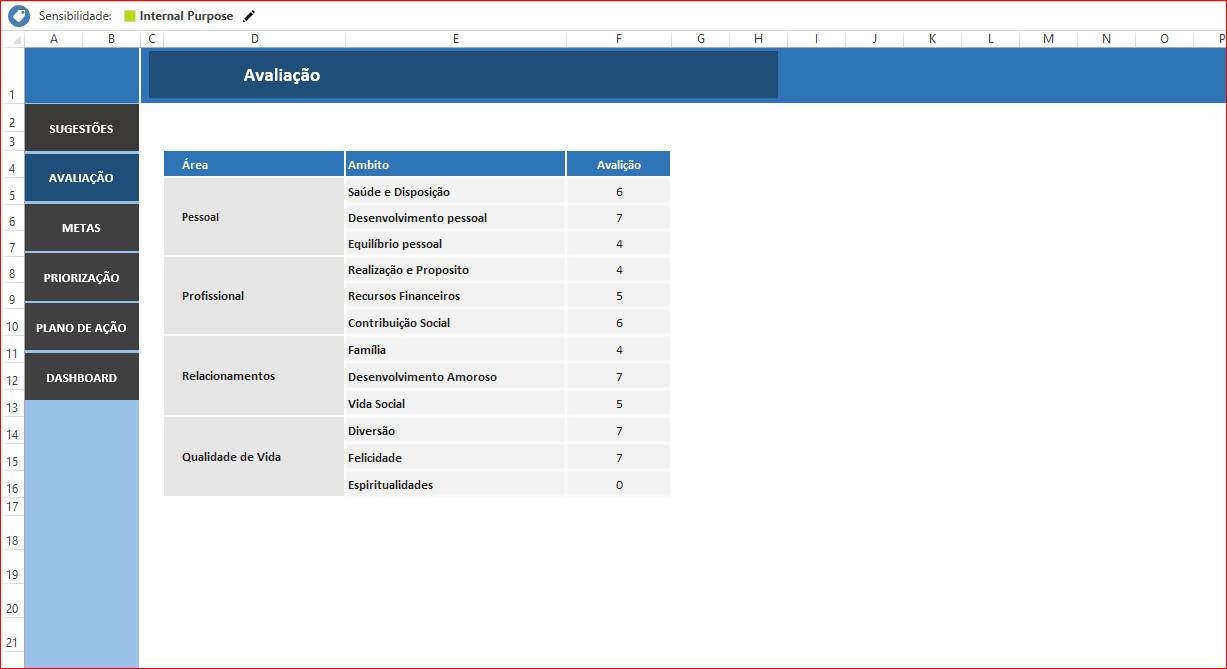Viewport: 1227px width, 669px height.
Task: Select column M header
Action: (x=1048, y=39)
